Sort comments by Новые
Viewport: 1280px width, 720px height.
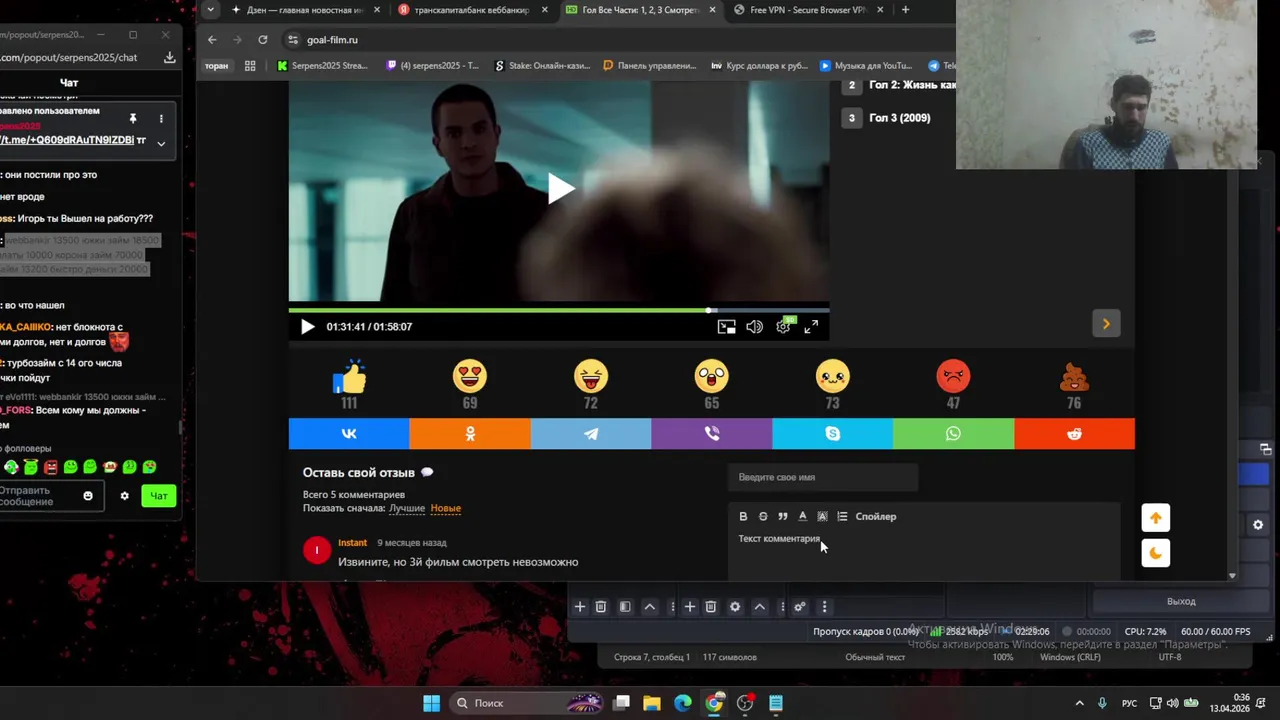(446, 508)
